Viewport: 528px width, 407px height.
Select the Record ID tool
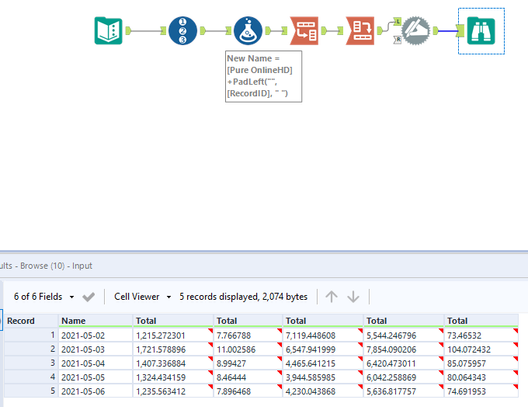(x=183, y=31)
